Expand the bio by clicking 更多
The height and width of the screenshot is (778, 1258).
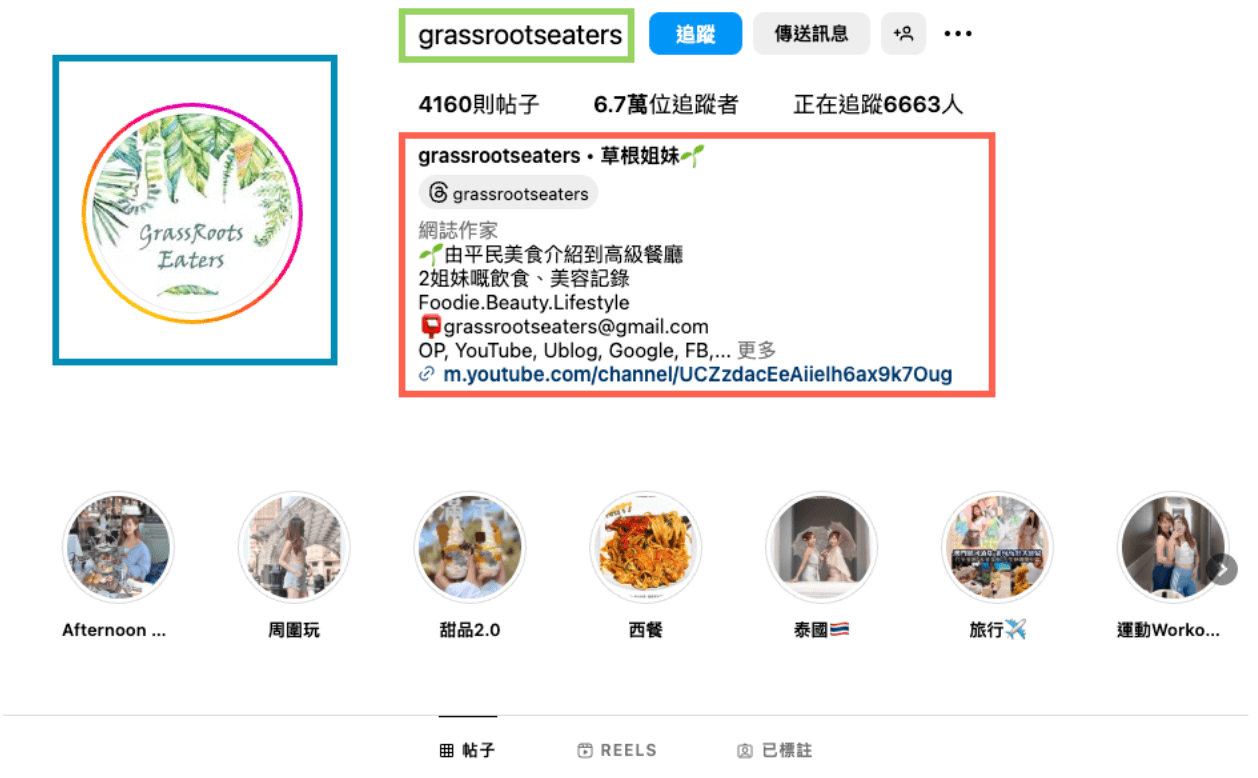[757, 350]
